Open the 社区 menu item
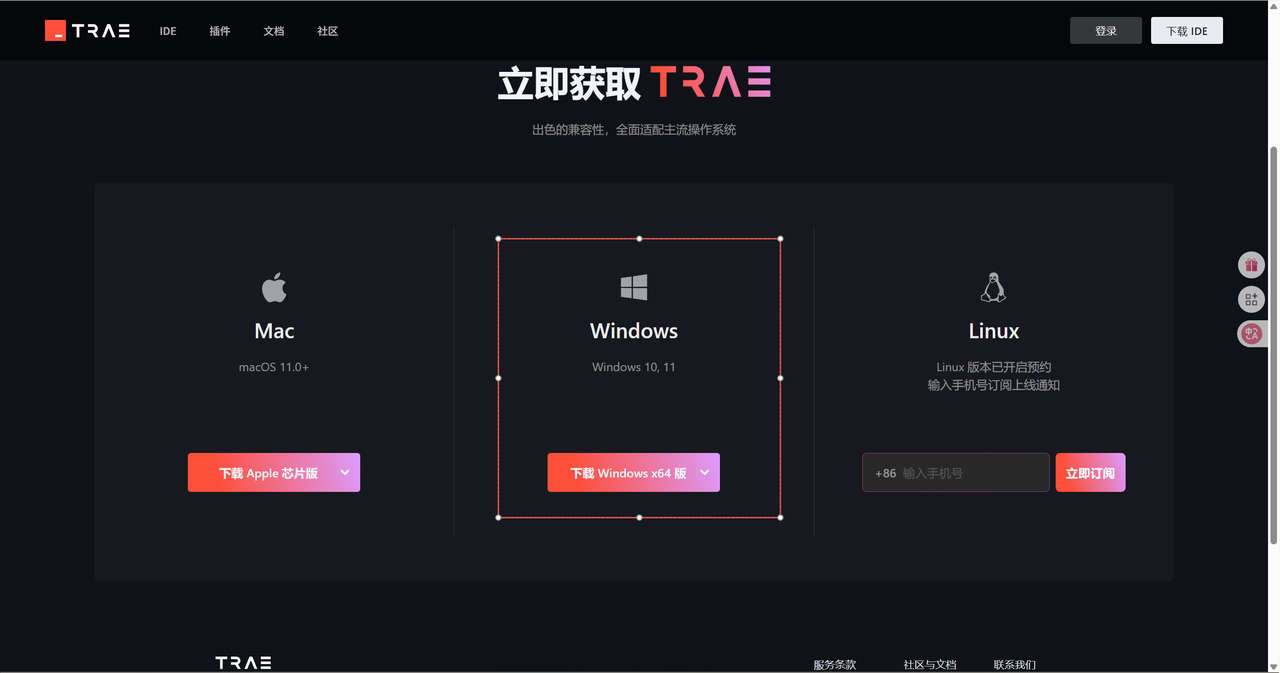The width and height of the screenshot is (1280, 673). [328, 31]
